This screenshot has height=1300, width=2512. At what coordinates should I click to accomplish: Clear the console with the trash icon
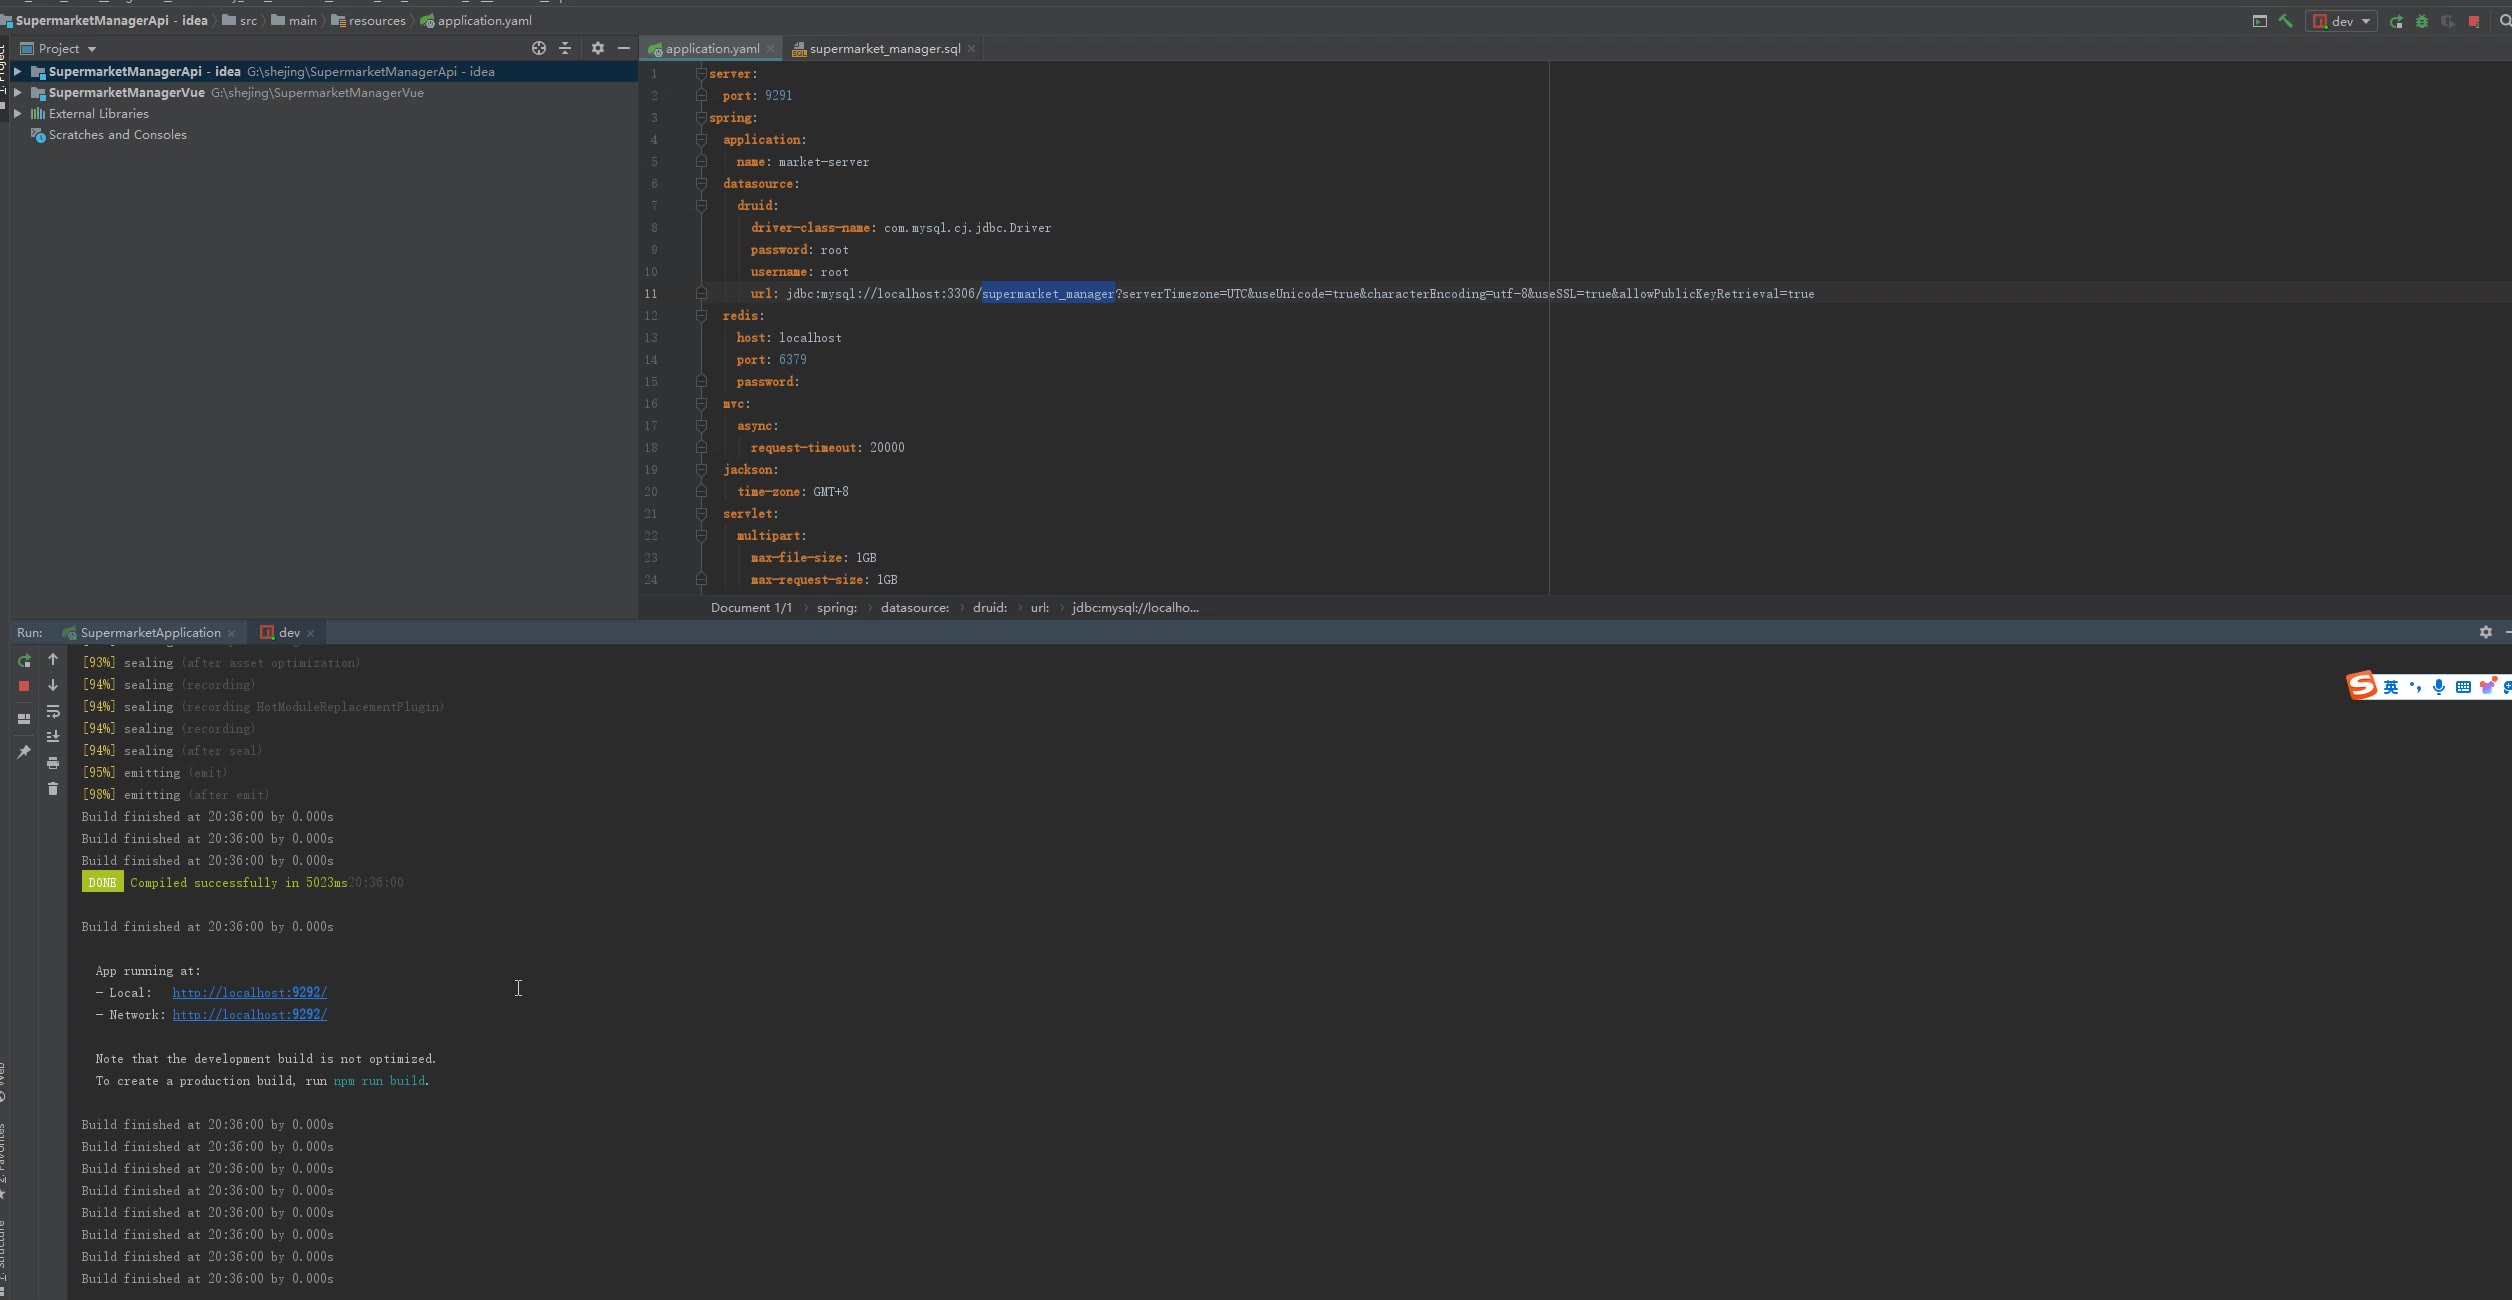(53, 789)
